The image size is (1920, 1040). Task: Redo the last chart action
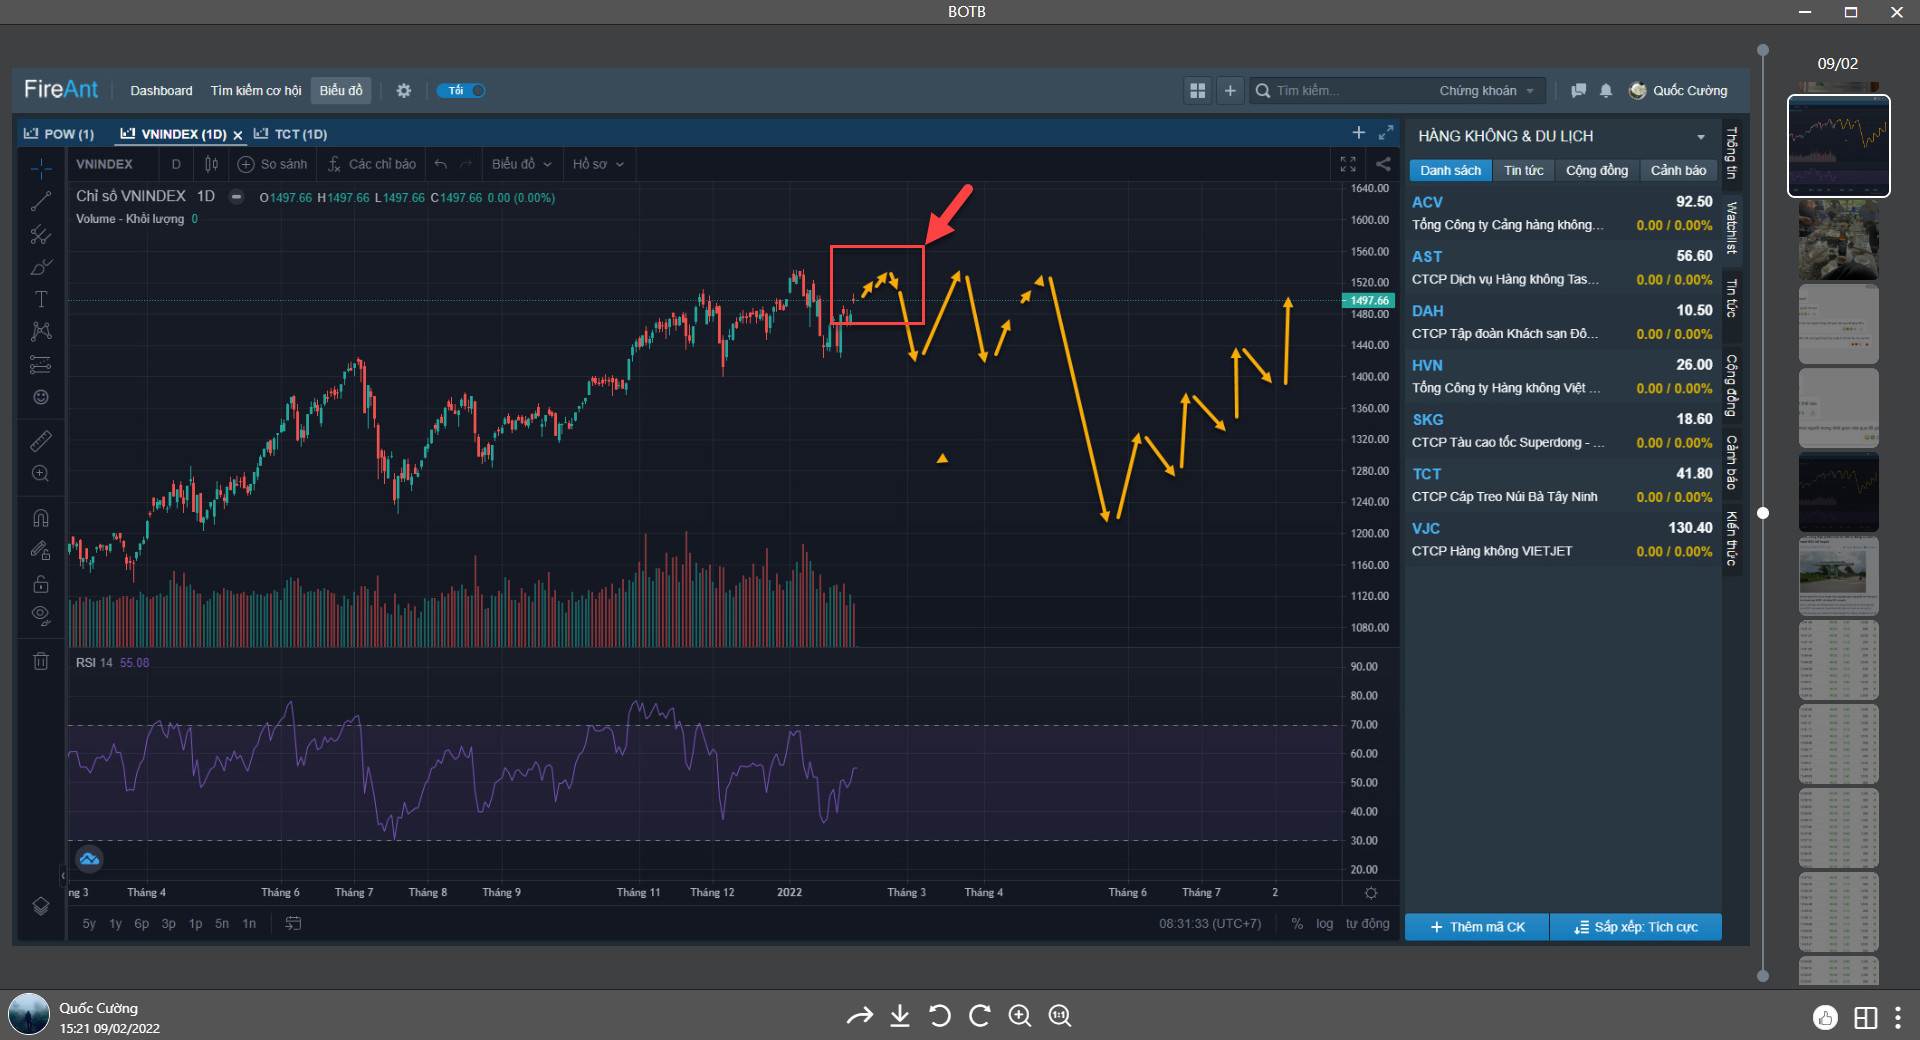466,164
